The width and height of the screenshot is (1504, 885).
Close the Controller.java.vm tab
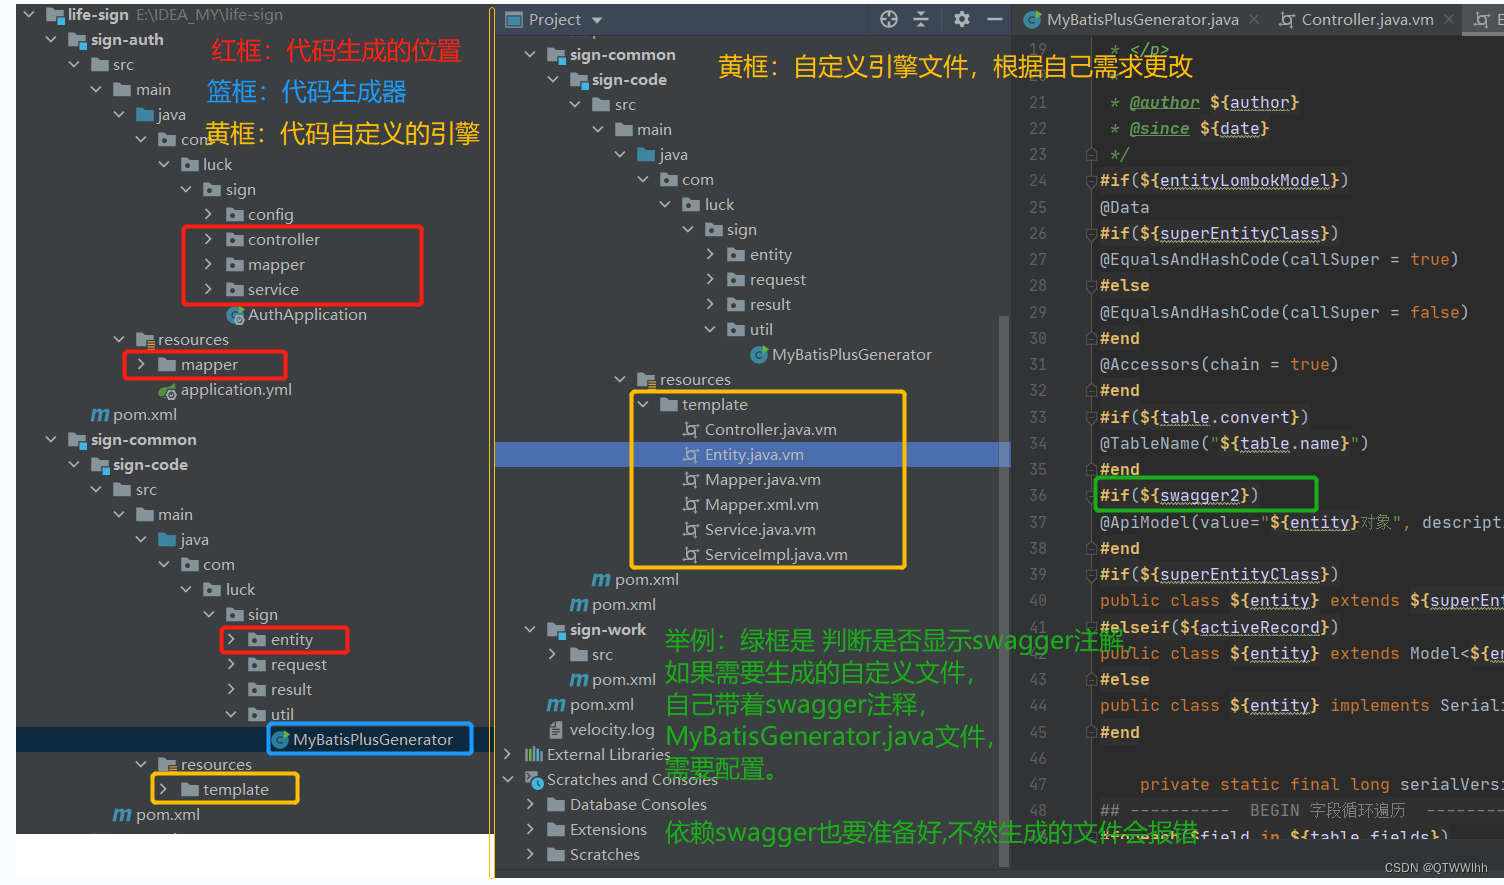(1448, 19)
